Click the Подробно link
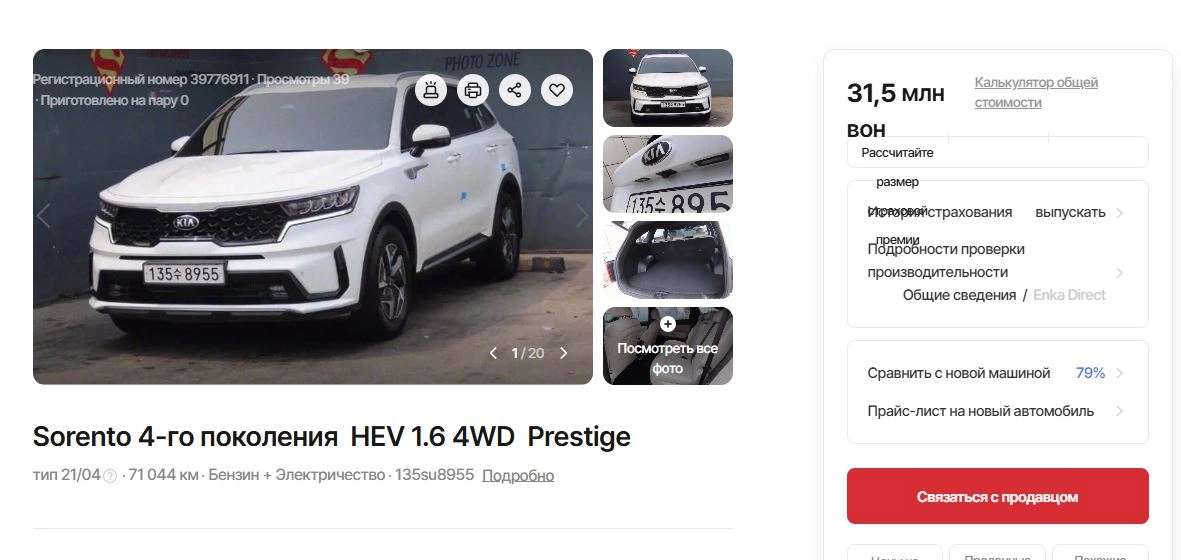The width and height of the screenshot is (1181, 560). coord(518,476)
